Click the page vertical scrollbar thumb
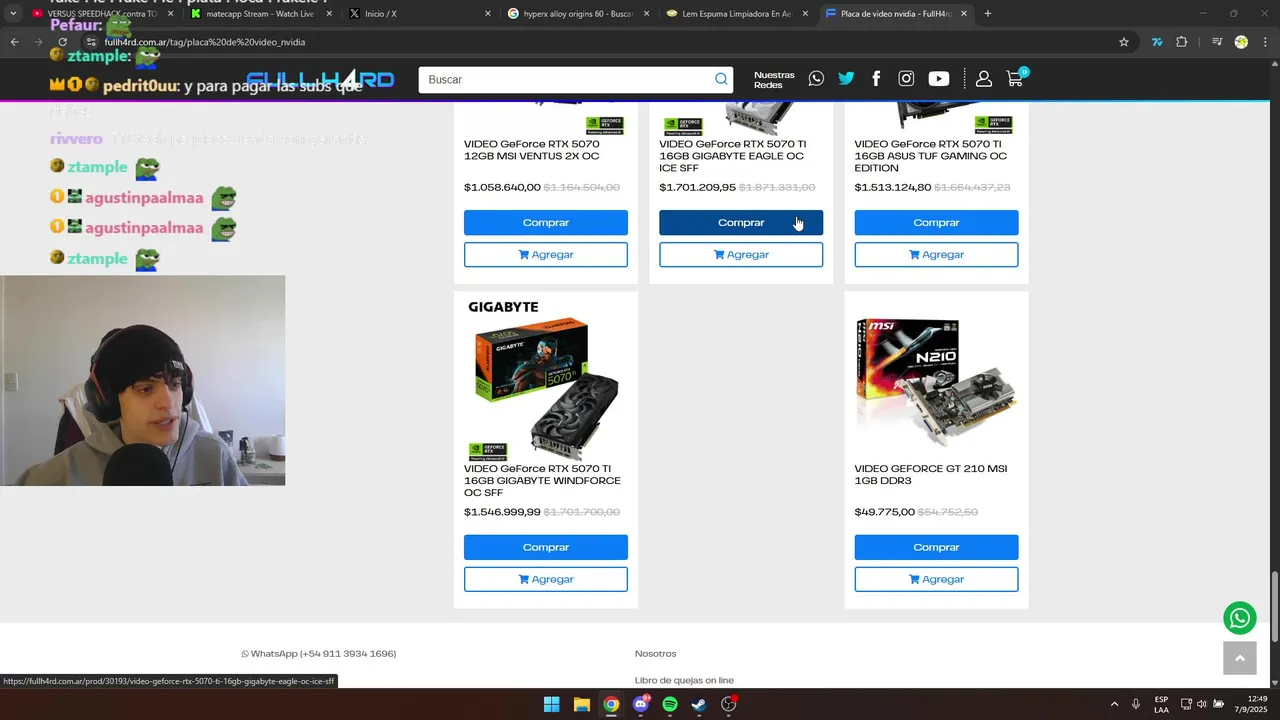This screenshot has height=720, width=1280. (1275, 607)
